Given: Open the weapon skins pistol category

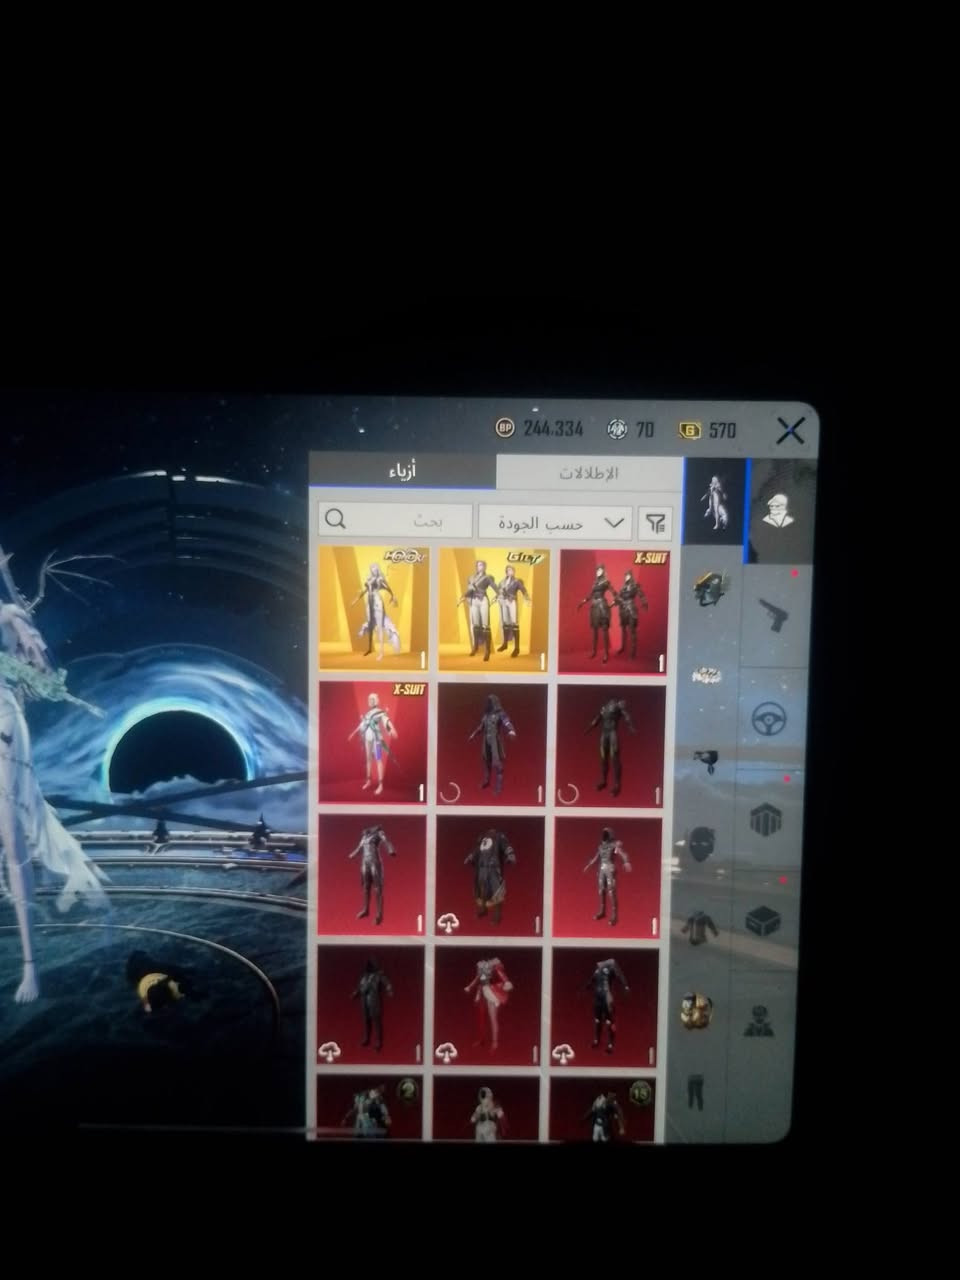Looking at the screenshot, I should pos(772,614).
